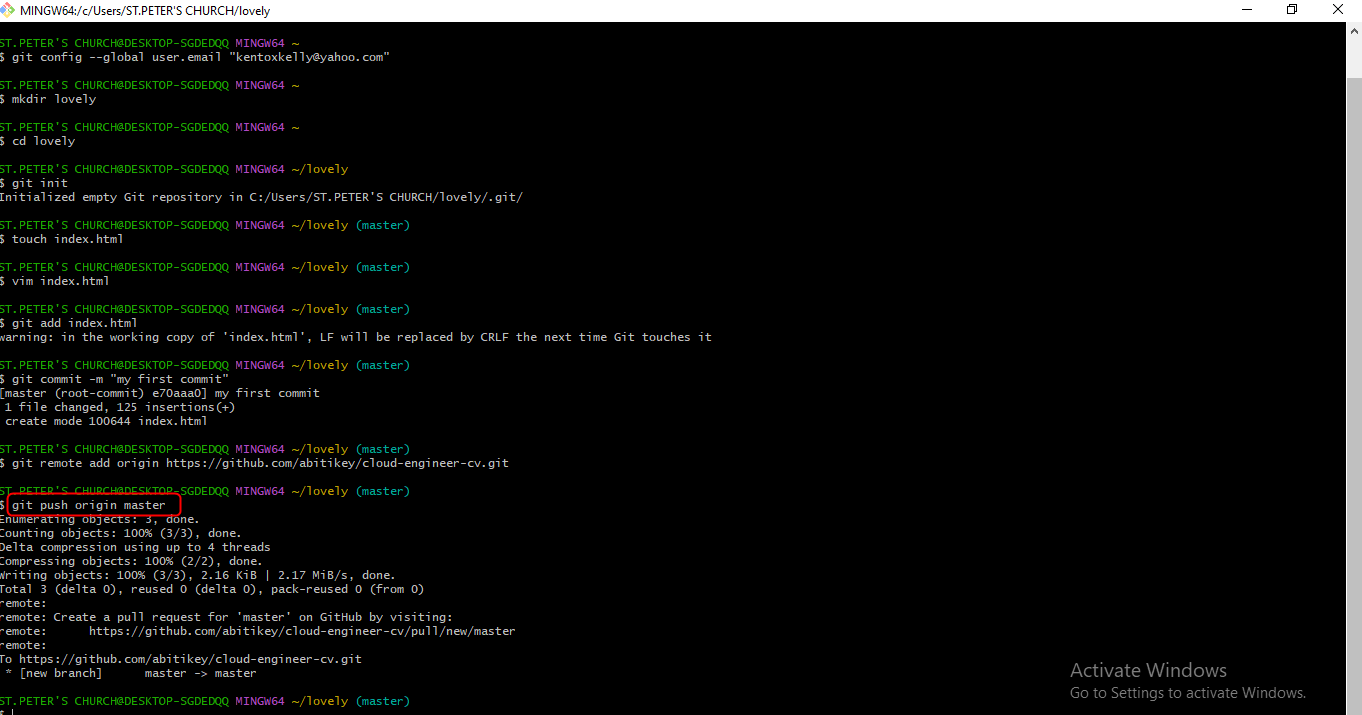Click the "cd lovely" command
The width and height of the screenshot is (1362, 715).
tap(43, 141)
